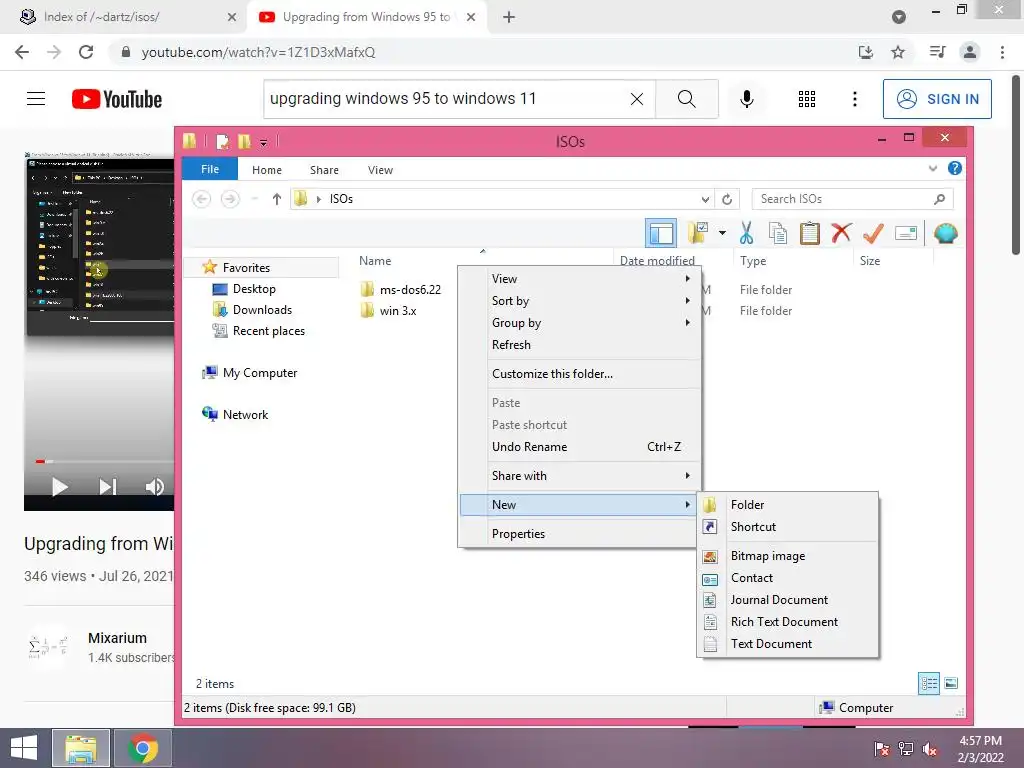
Task: Open the recent locations dropdown arrow
Action: (255, 199)
